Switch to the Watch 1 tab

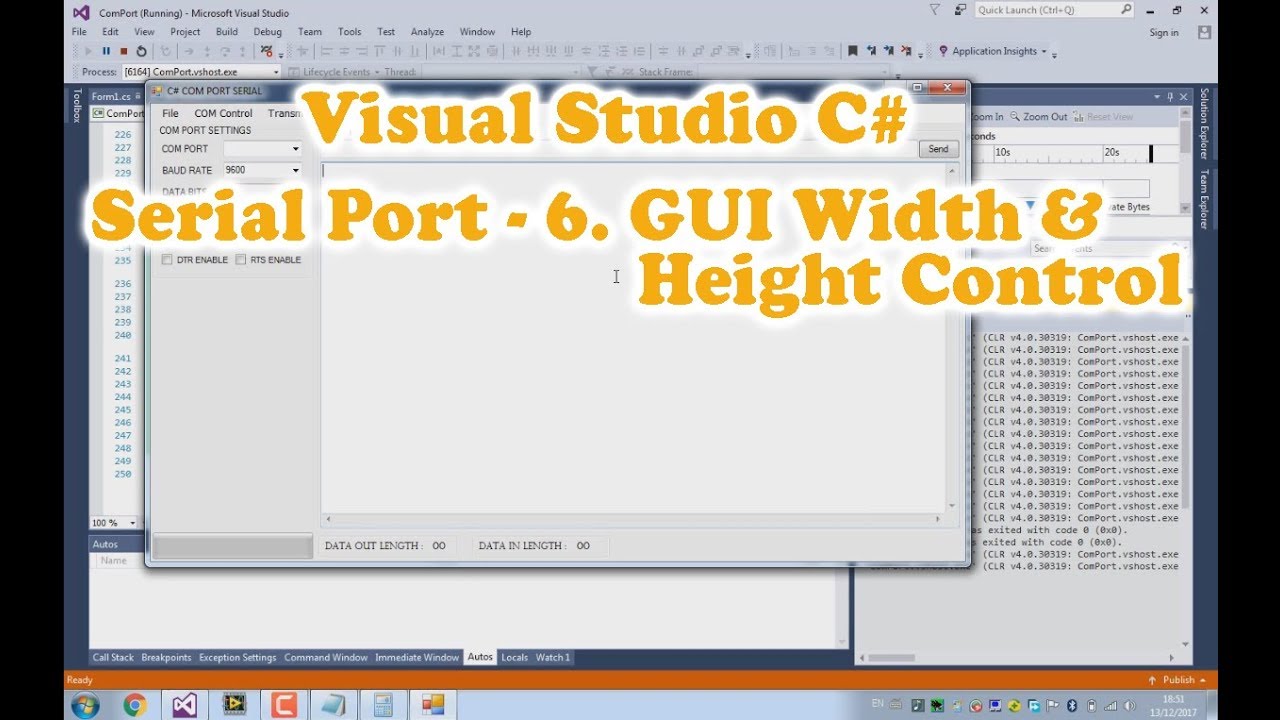click(x=553, y=657)
